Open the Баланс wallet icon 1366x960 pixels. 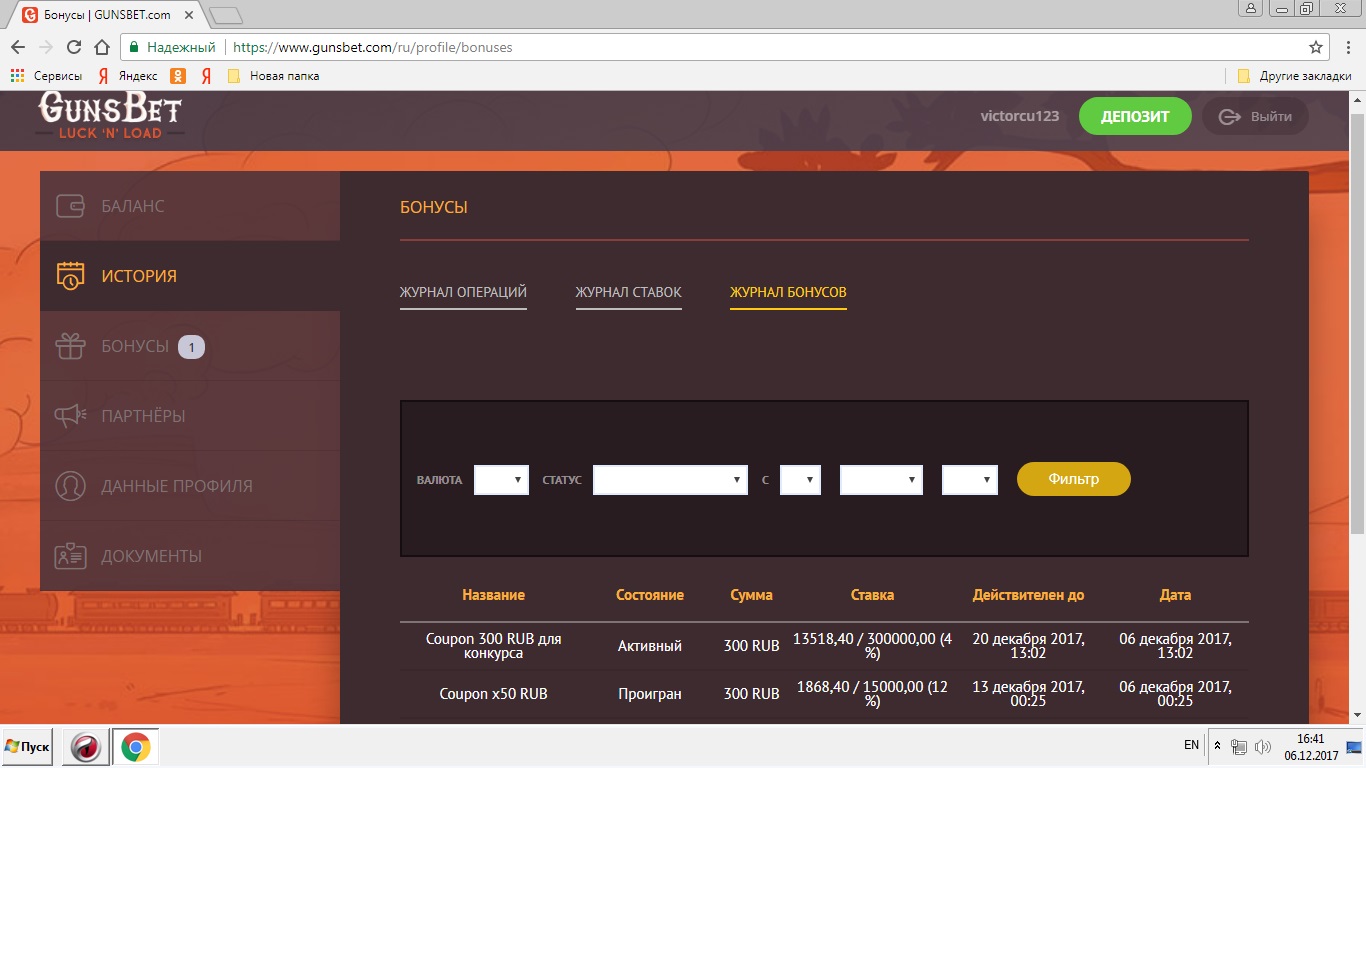[70, 206]
